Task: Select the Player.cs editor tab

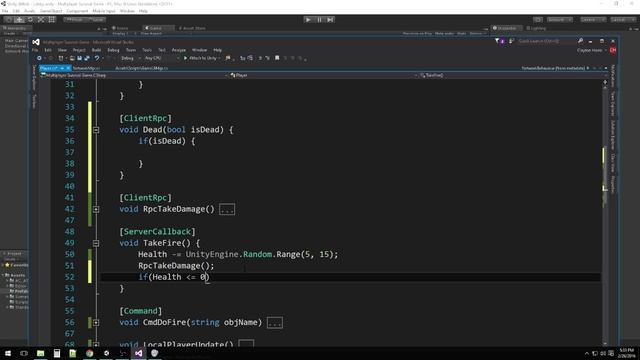Action: pyautogui.click(x=55, y=68)
